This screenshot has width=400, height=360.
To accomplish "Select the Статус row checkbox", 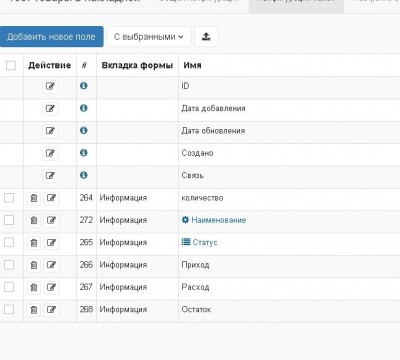I will 9,243.
